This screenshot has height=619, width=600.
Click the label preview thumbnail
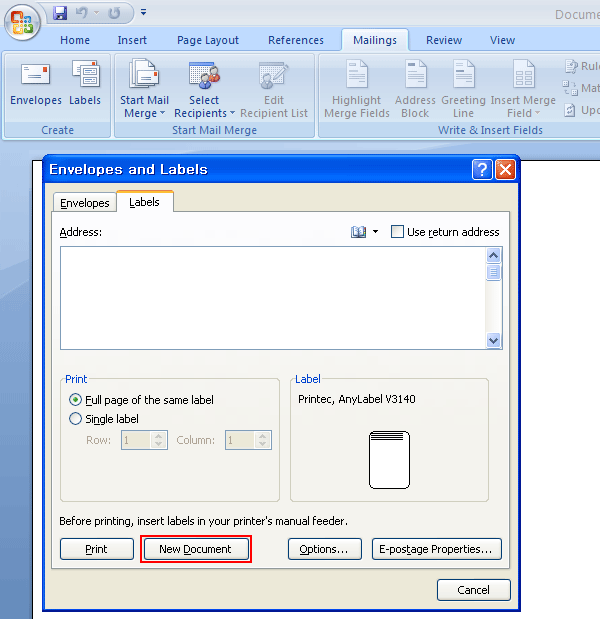(389, 460)
